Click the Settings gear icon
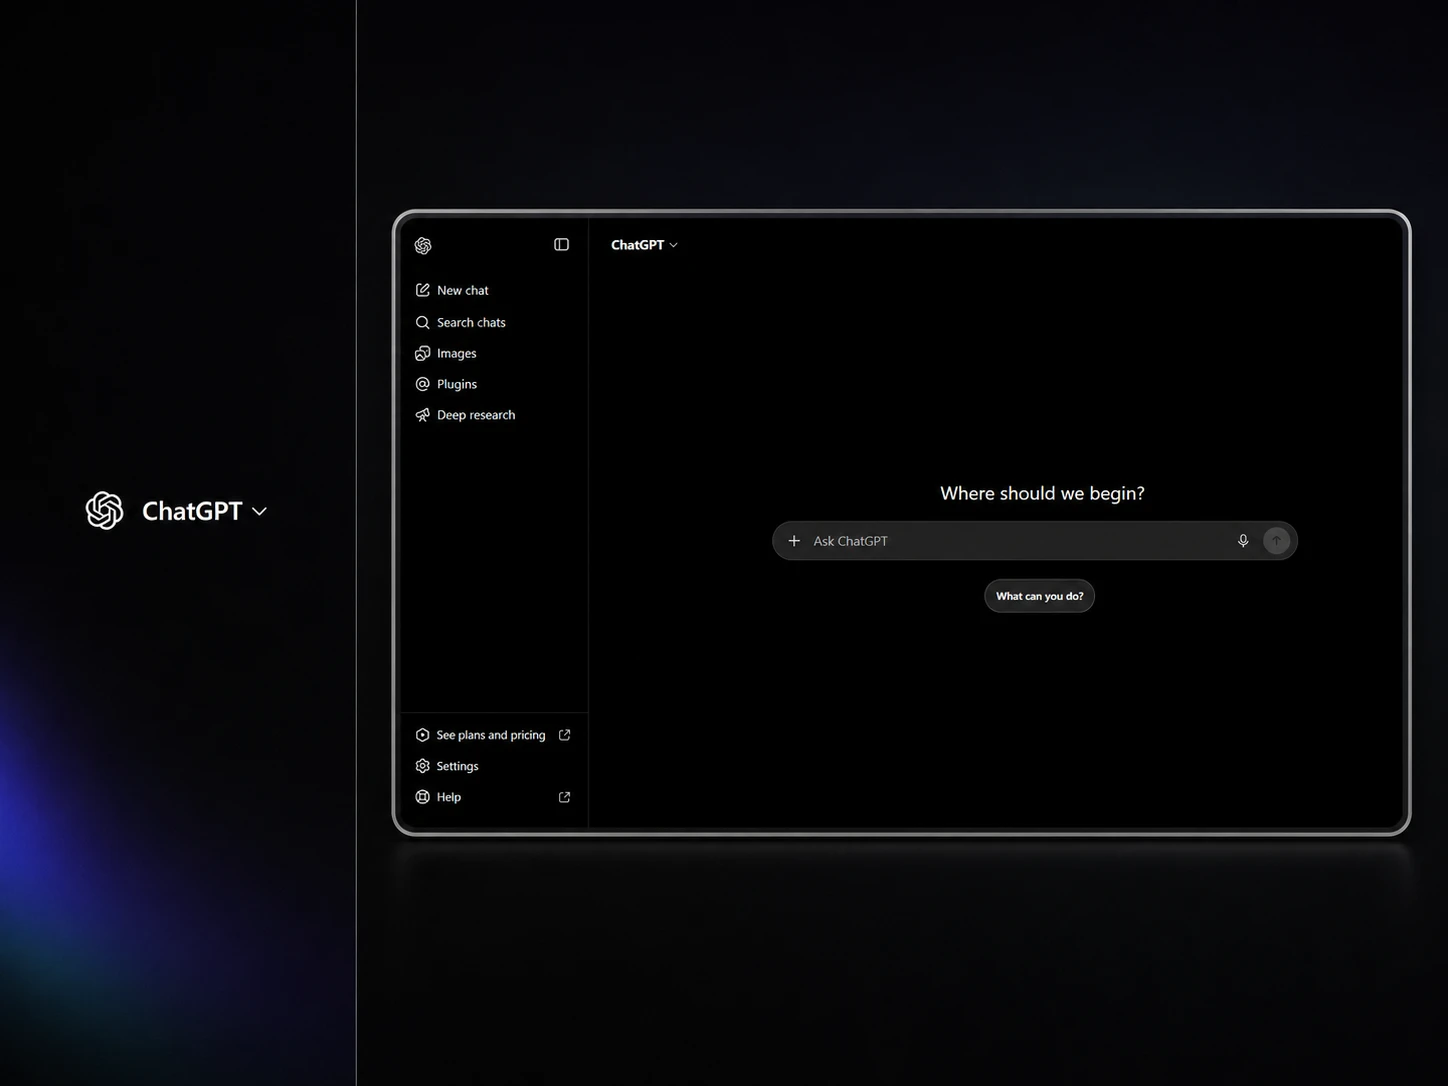 (423, 766)
